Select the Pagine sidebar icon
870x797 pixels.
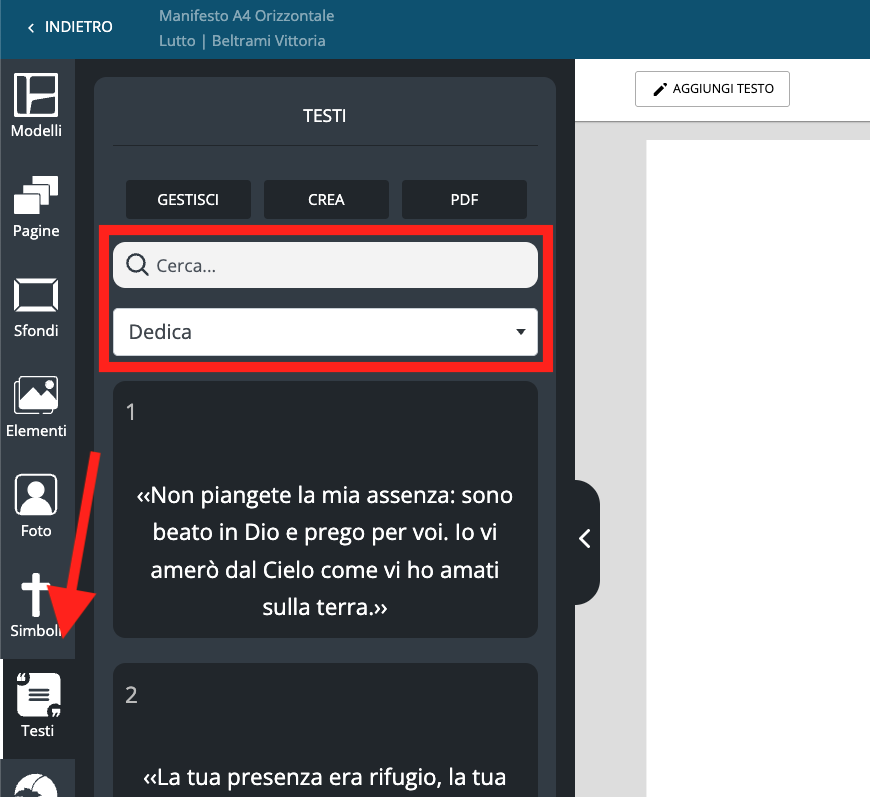(x=36, y=206)
